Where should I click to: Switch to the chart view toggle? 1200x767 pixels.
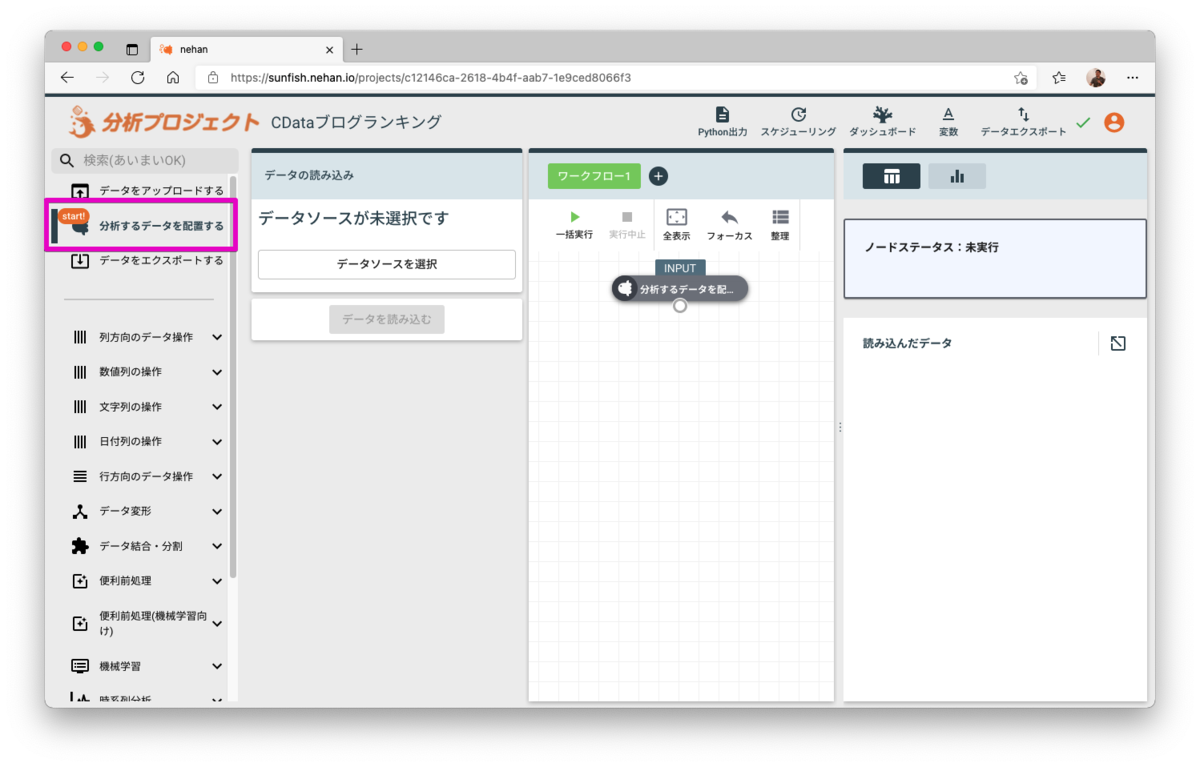(957, 175)
